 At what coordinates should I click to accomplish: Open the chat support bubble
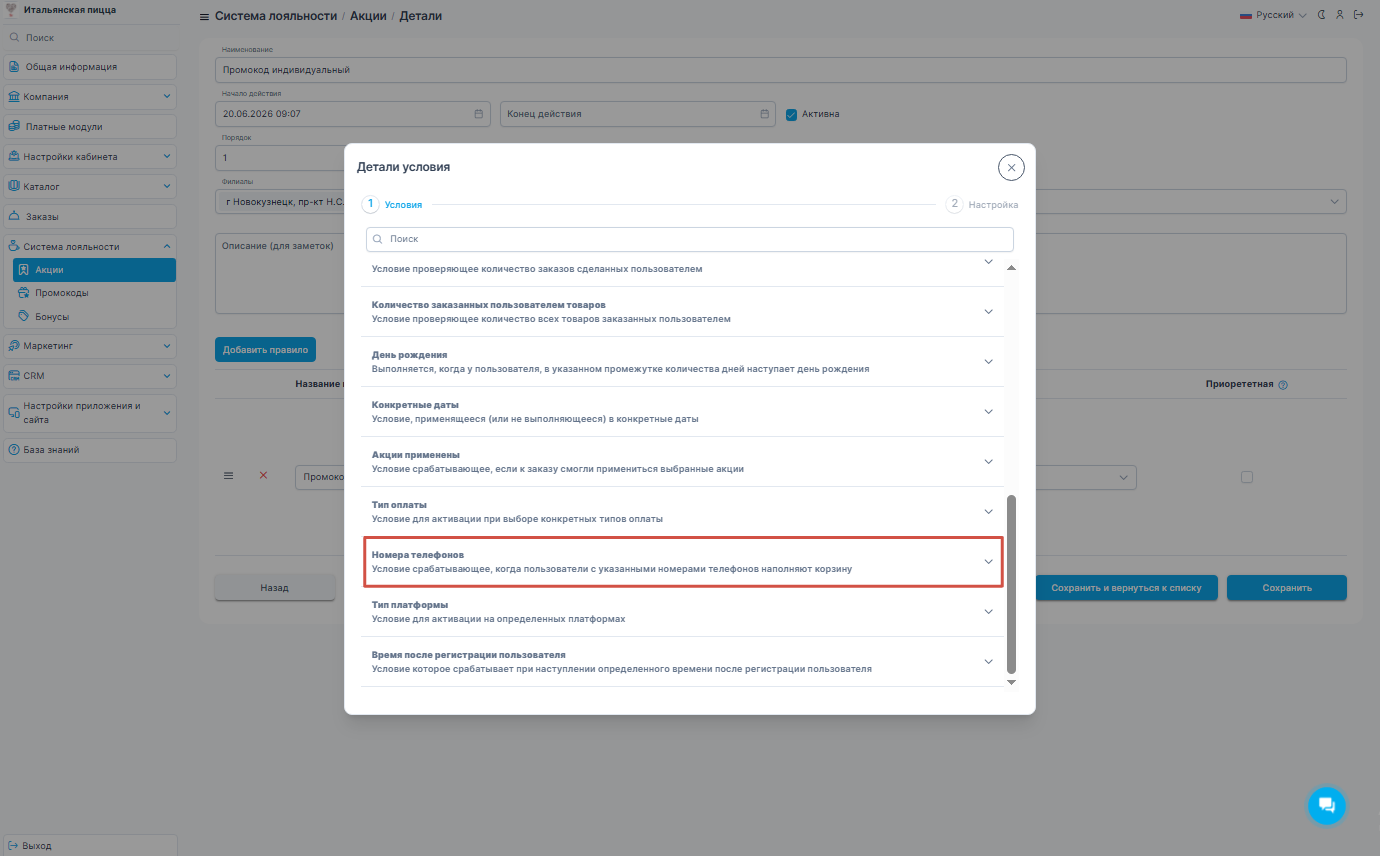[x=1327, y=805]
